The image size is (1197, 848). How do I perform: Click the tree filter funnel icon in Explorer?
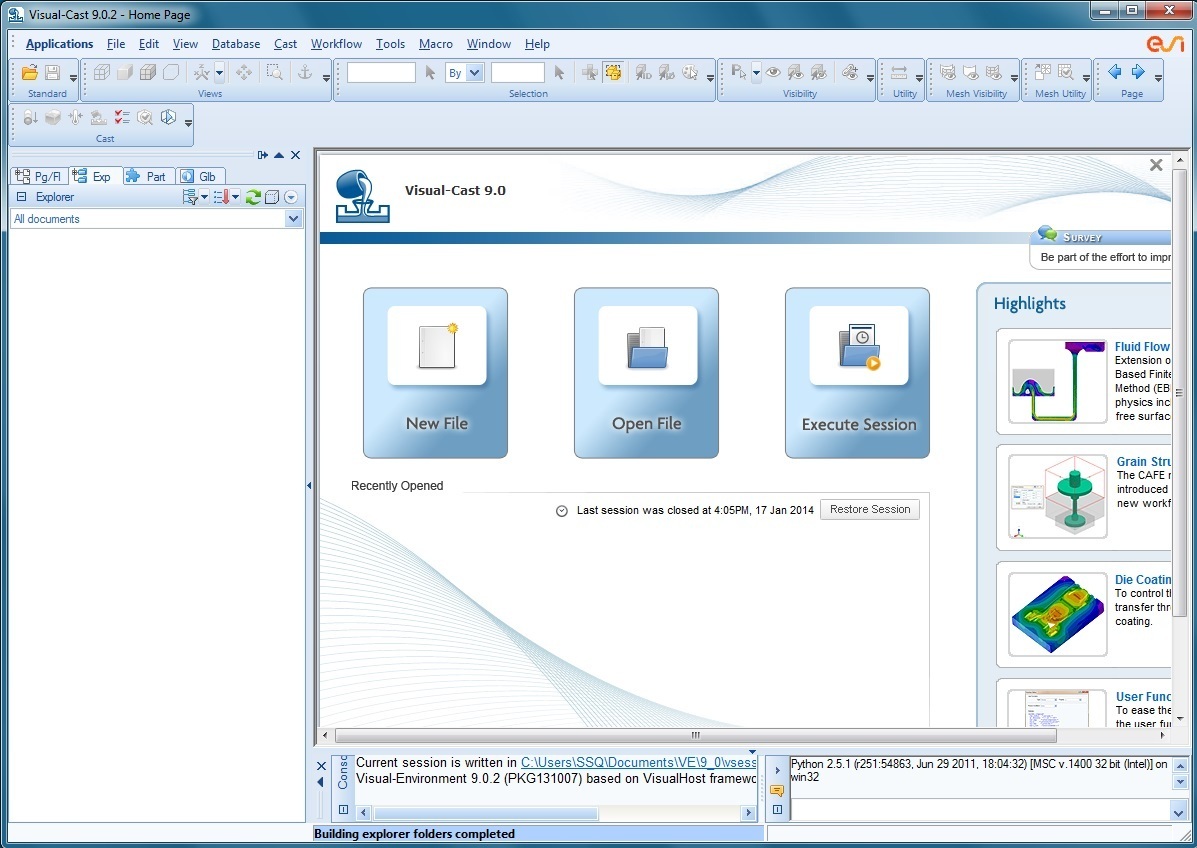189,197
